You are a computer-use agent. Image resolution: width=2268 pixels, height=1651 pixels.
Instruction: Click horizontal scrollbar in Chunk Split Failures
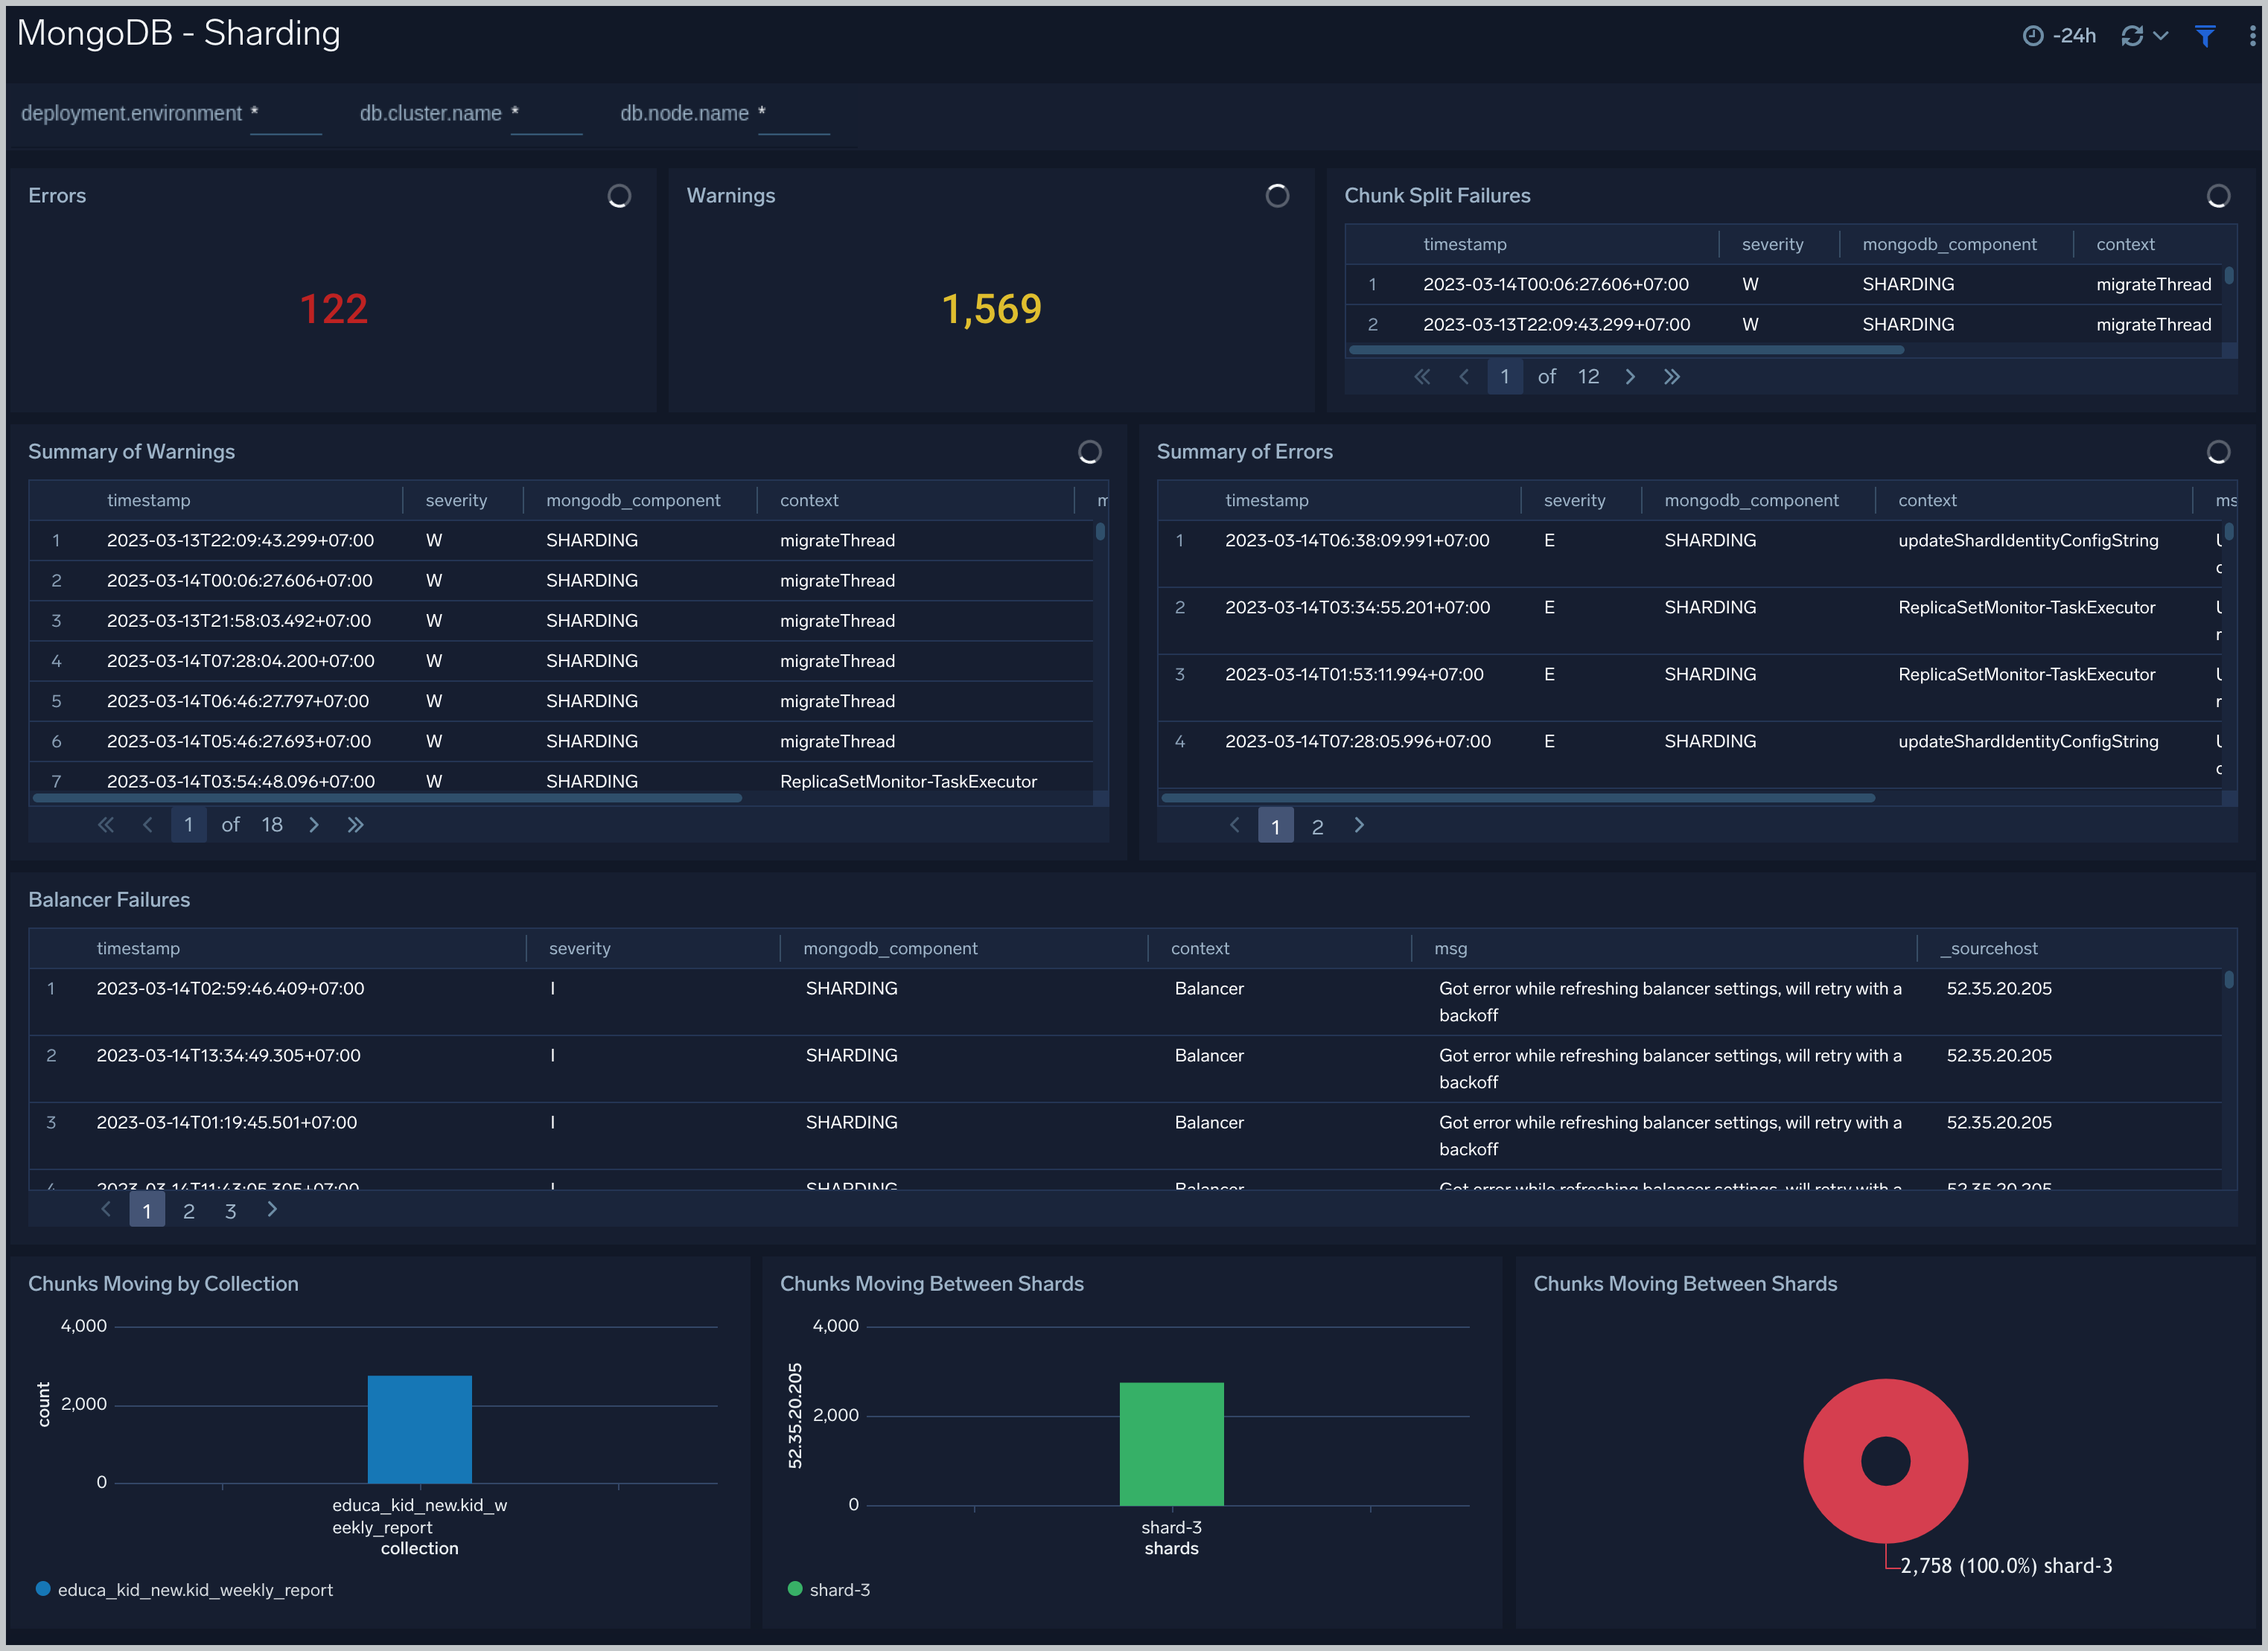(1627, 350)
